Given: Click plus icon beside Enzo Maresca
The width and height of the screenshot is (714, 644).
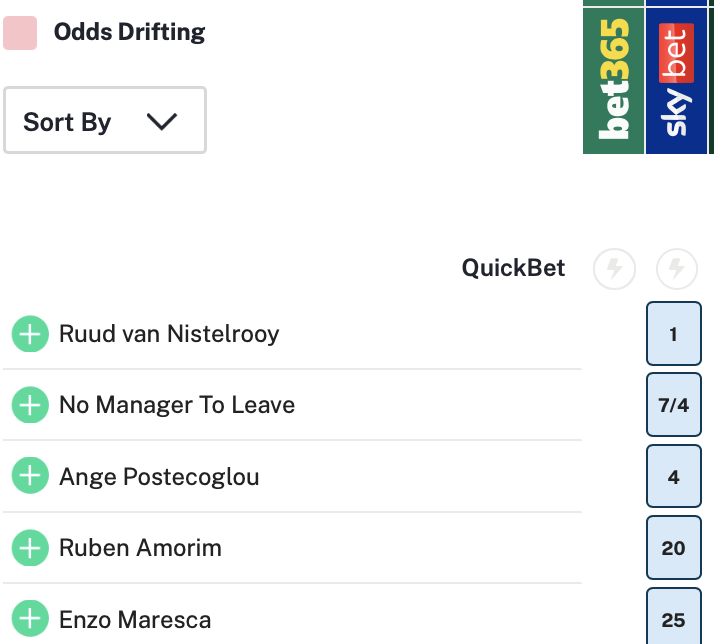Looking at the screenshot, I should pos(30,619).
